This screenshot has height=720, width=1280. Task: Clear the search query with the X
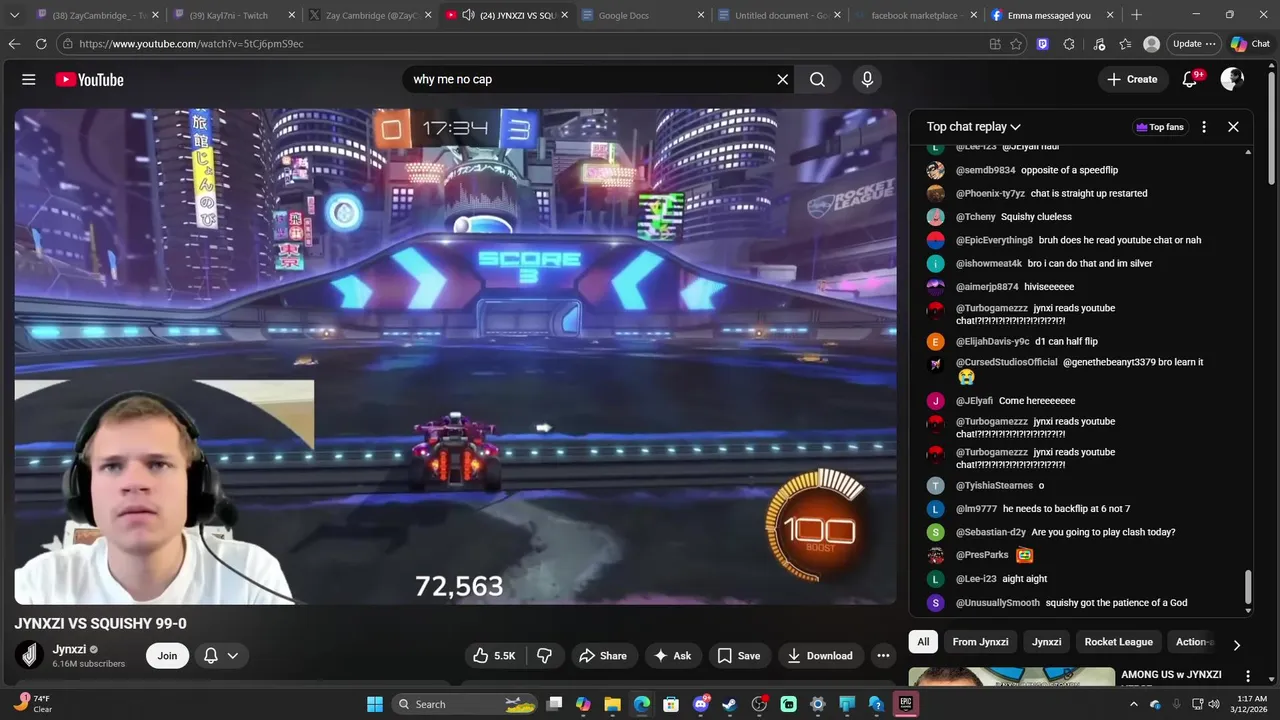(783, 79)
